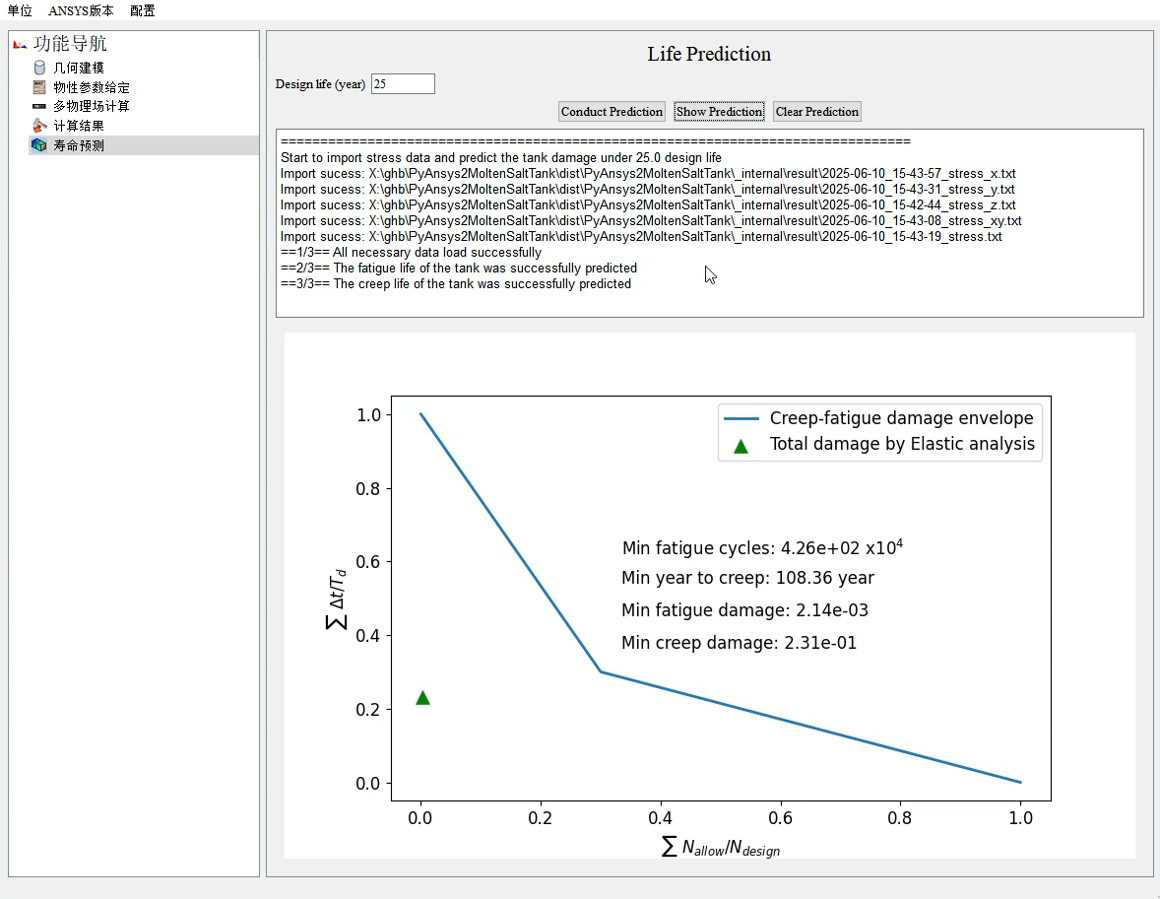
Task: Open the ANSYS版本 menu
Action: pyautogui.click(x=81, y=10)
